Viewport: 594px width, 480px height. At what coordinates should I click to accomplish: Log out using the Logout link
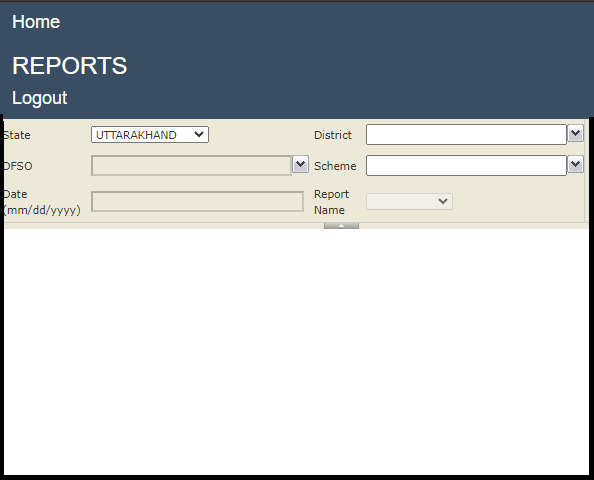pos(40,98)
